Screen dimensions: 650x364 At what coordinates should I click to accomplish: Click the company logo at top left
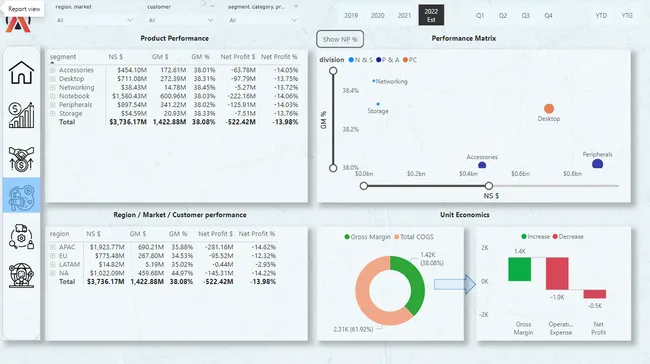tap(18, 24)
